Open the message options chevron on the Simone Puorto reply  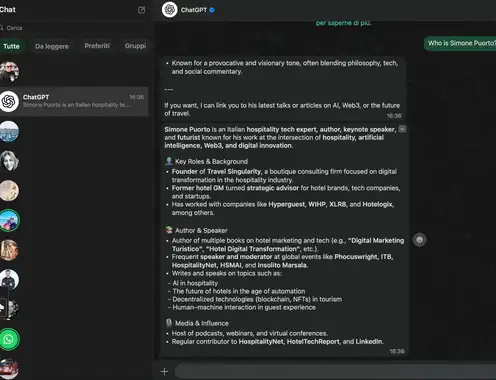pyautogui.click(x=402, y=129)
